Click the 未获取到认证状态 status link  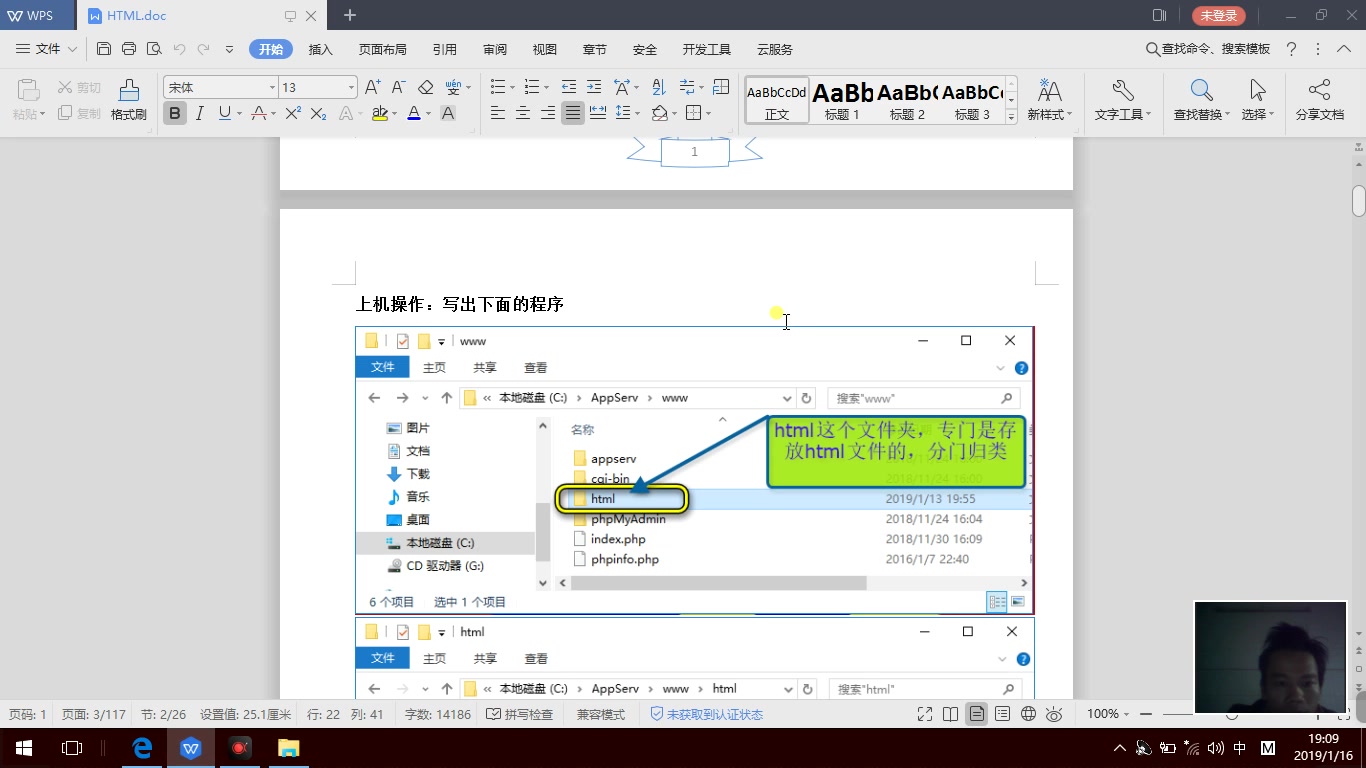click(x=707, y=714)
